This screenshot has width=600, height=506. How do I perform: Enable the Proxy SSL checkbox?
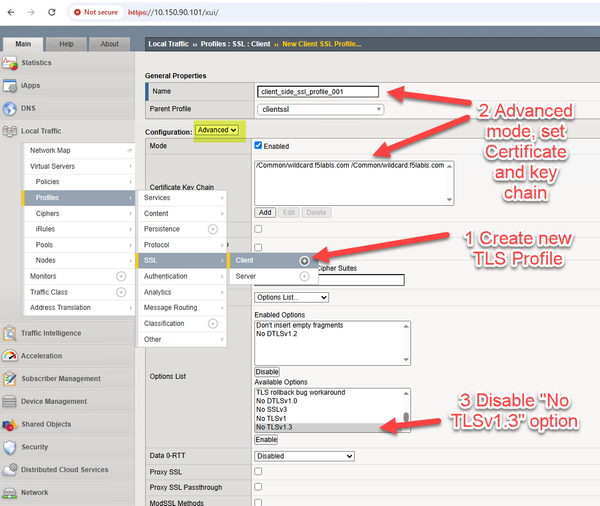pos(258,471)
